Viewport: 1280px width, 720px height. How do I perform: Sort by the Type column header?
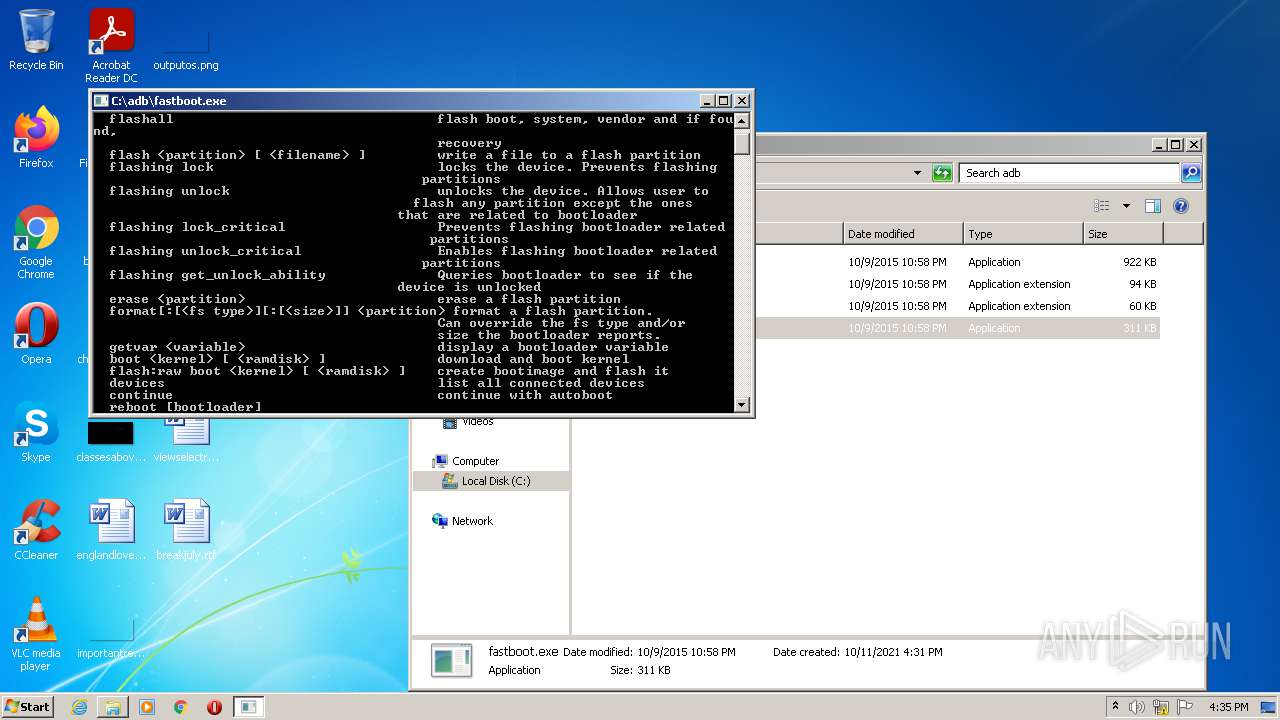1023,234
